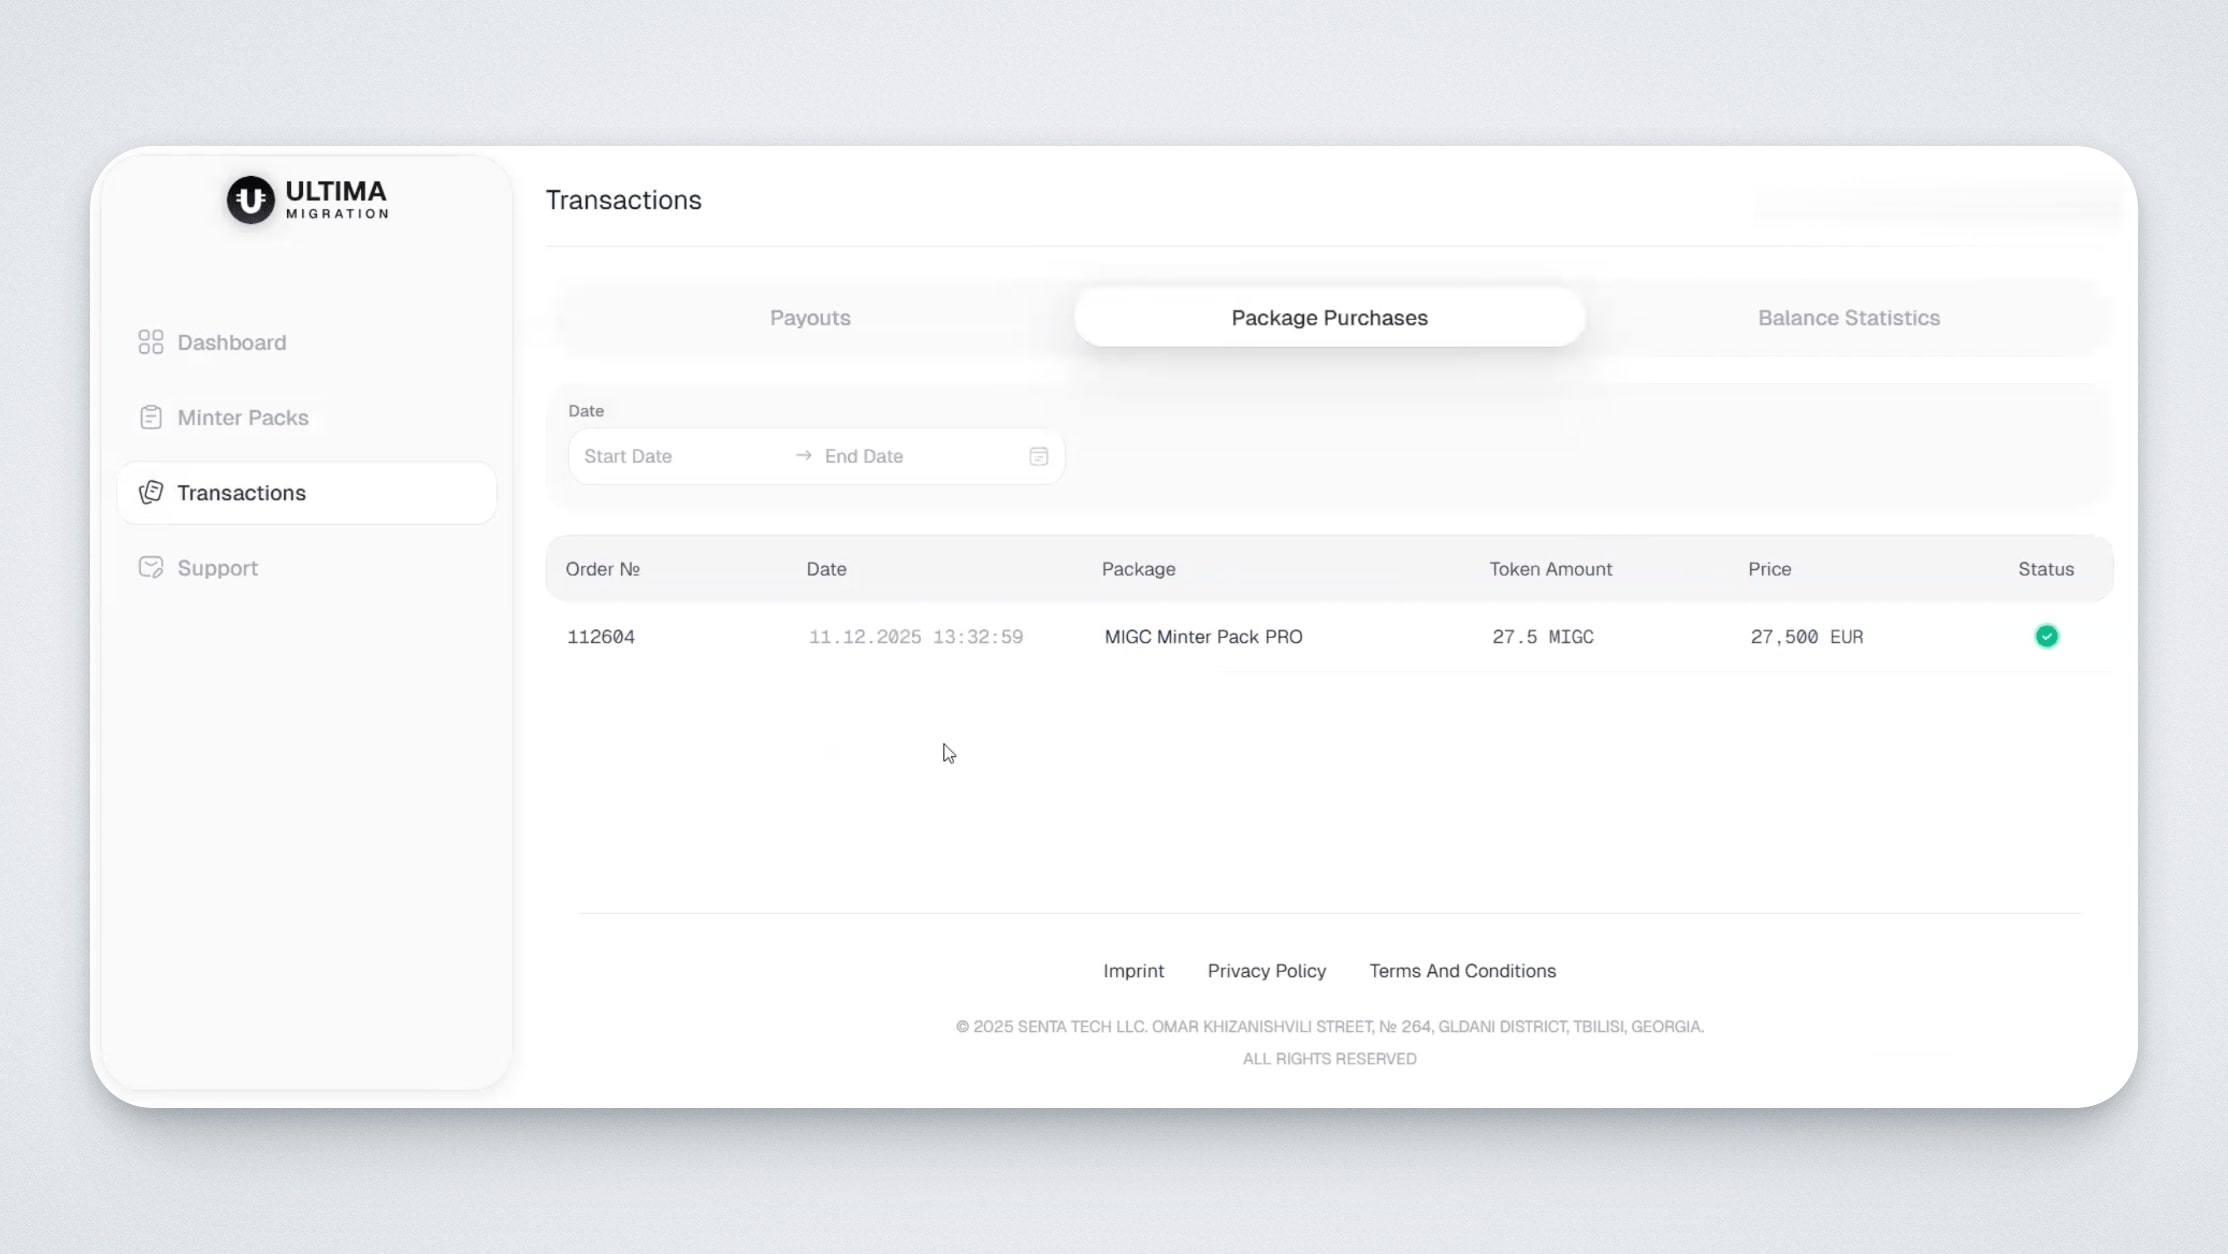Open the Privacy Policy link
Image resolution: width=2228 pixels, height=1254 pixels.
pyautogui.click(x=1266, y=971)
